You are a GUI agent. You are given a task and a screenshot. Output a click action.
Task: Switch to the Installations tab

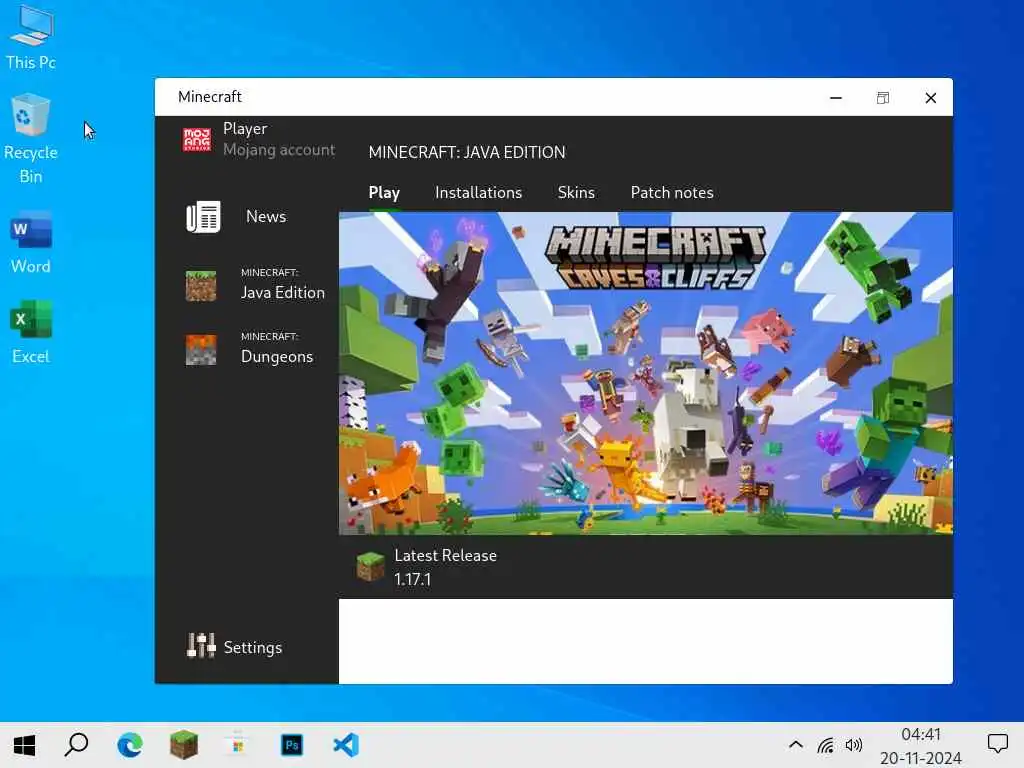point(479,193)
